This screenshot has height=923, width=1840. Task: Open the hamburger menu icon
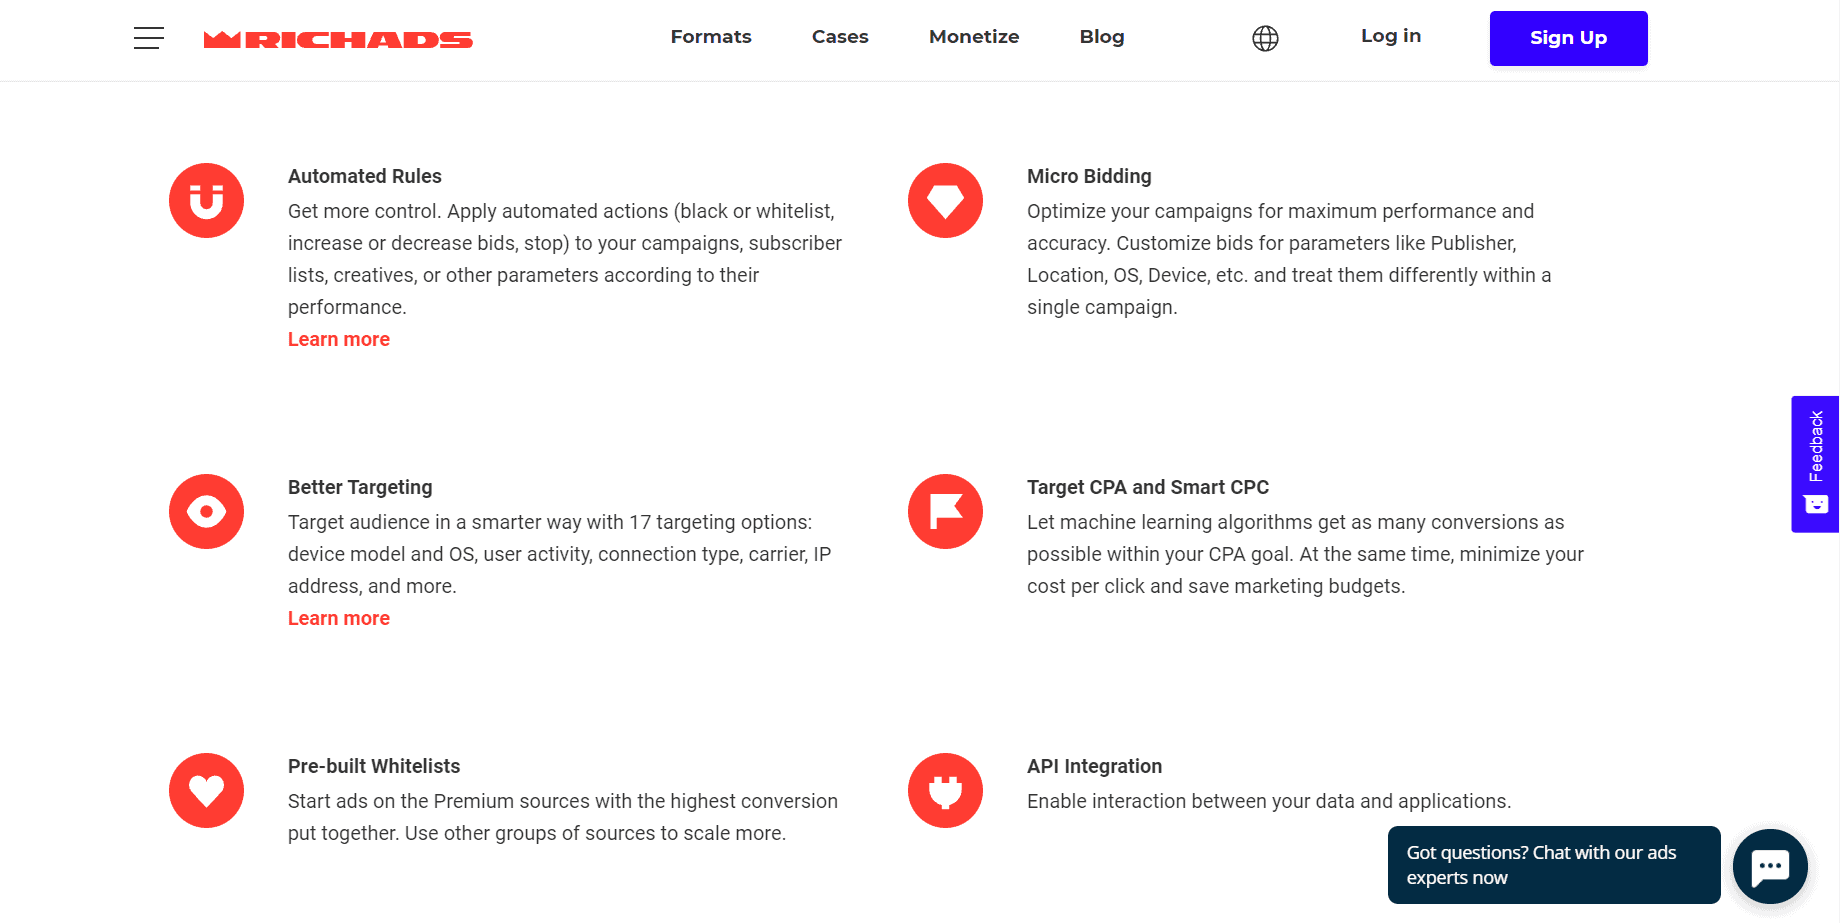click(149, 38)
